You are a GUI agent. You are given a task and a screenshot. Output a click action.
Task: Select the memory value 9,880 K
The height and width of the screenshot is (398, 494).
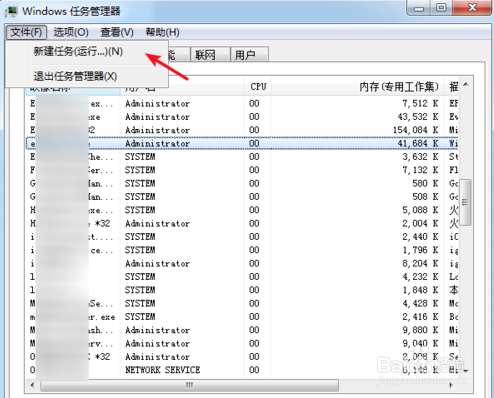(420, 330)
